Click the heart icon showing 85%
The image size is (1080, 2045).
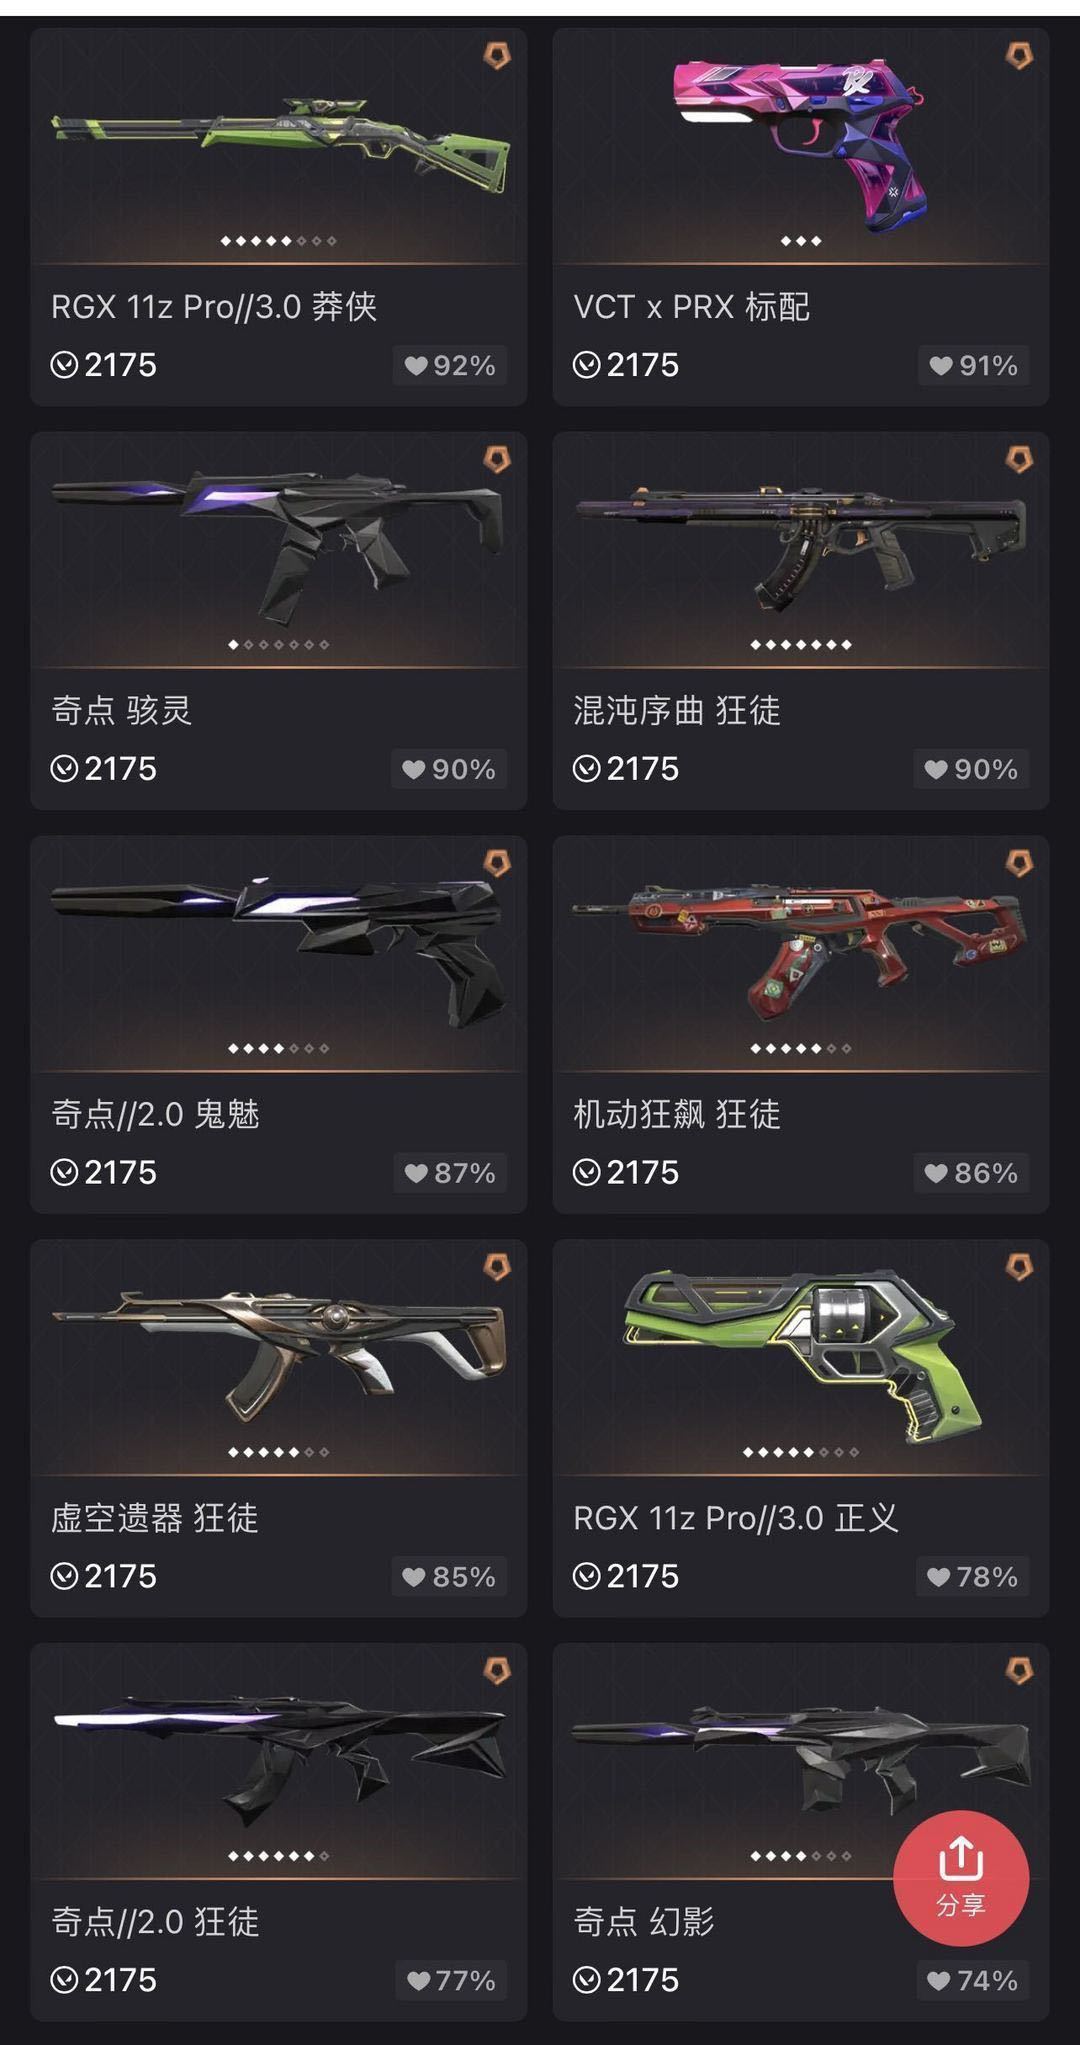(x=414, y=1577)
